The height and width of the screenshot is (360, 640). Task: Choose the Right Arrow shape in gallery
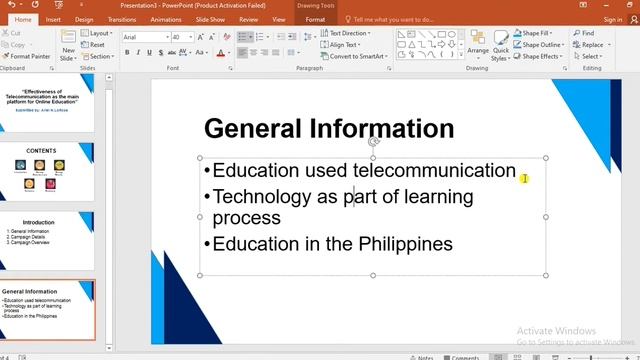(442, 44)
